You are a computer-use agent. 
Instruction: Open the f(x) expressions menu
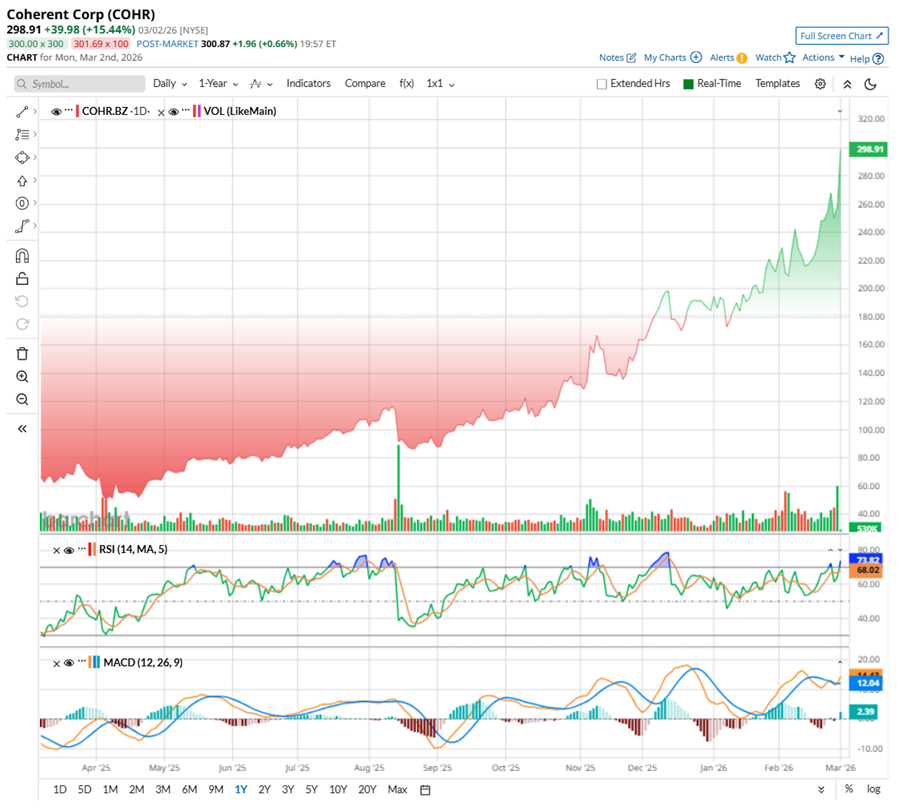407,84
